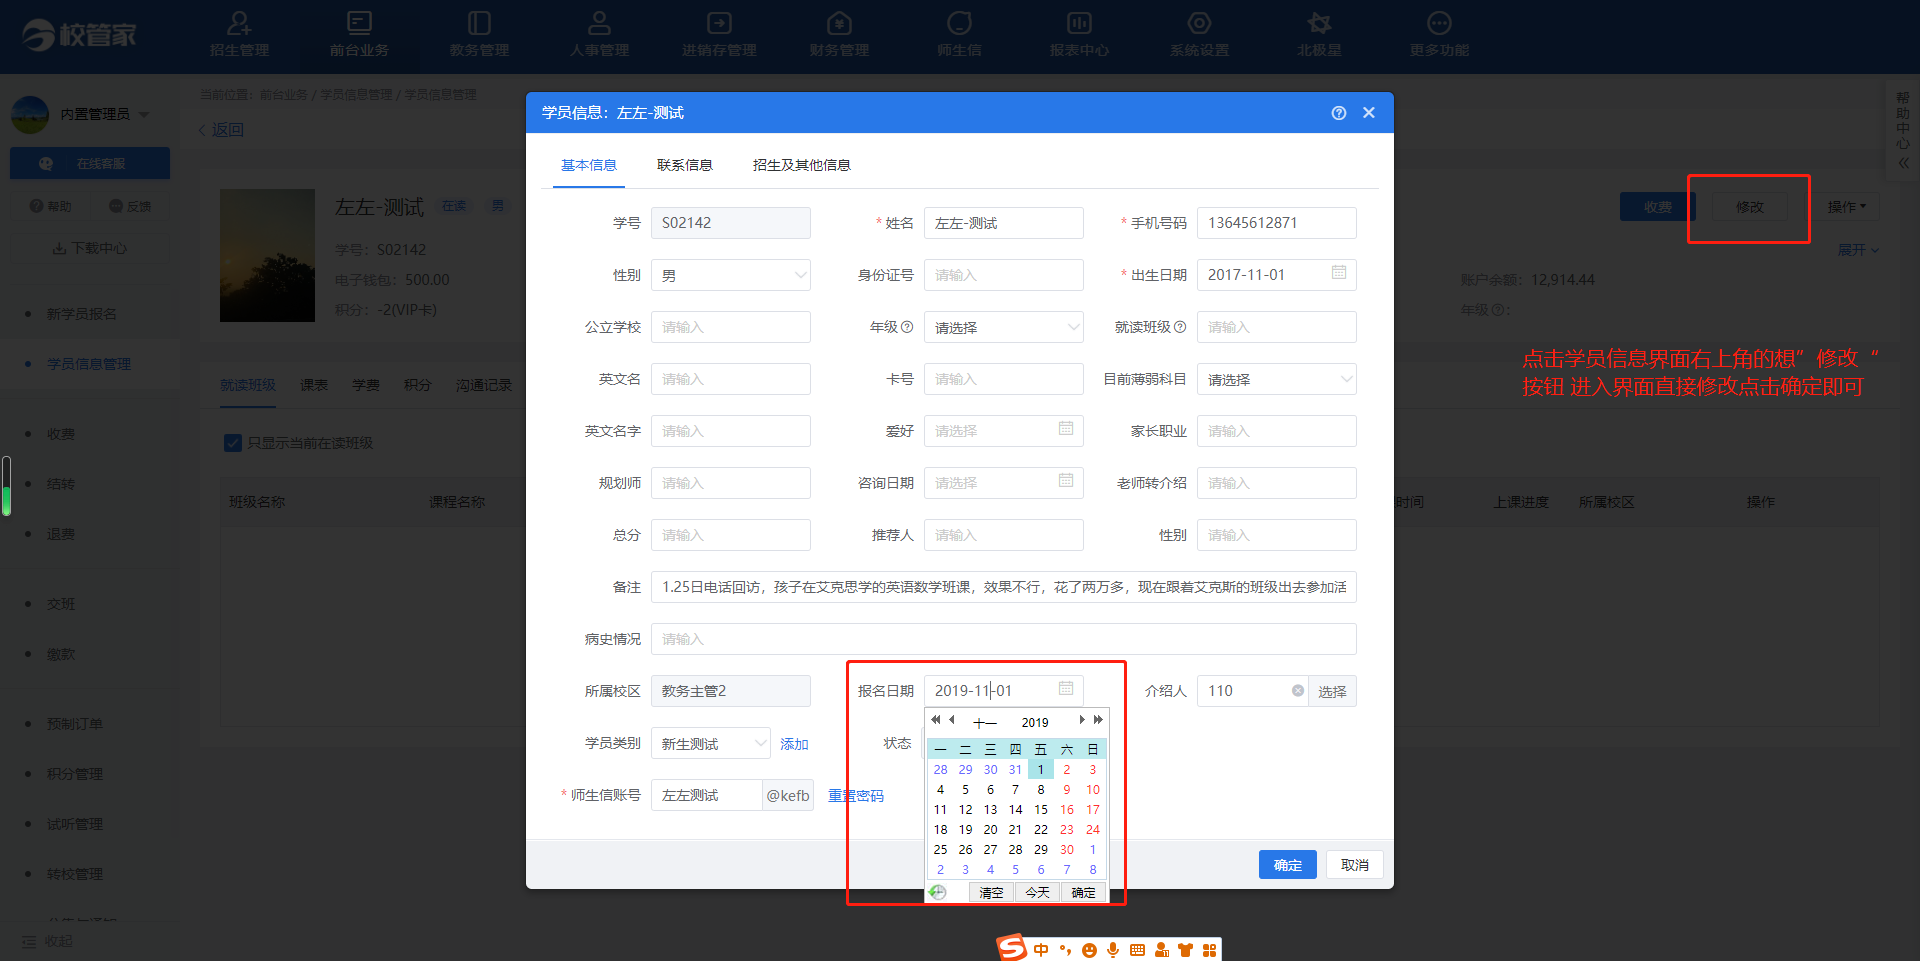Switch to the 沟通记录 tab on student page

pos(484,385)
